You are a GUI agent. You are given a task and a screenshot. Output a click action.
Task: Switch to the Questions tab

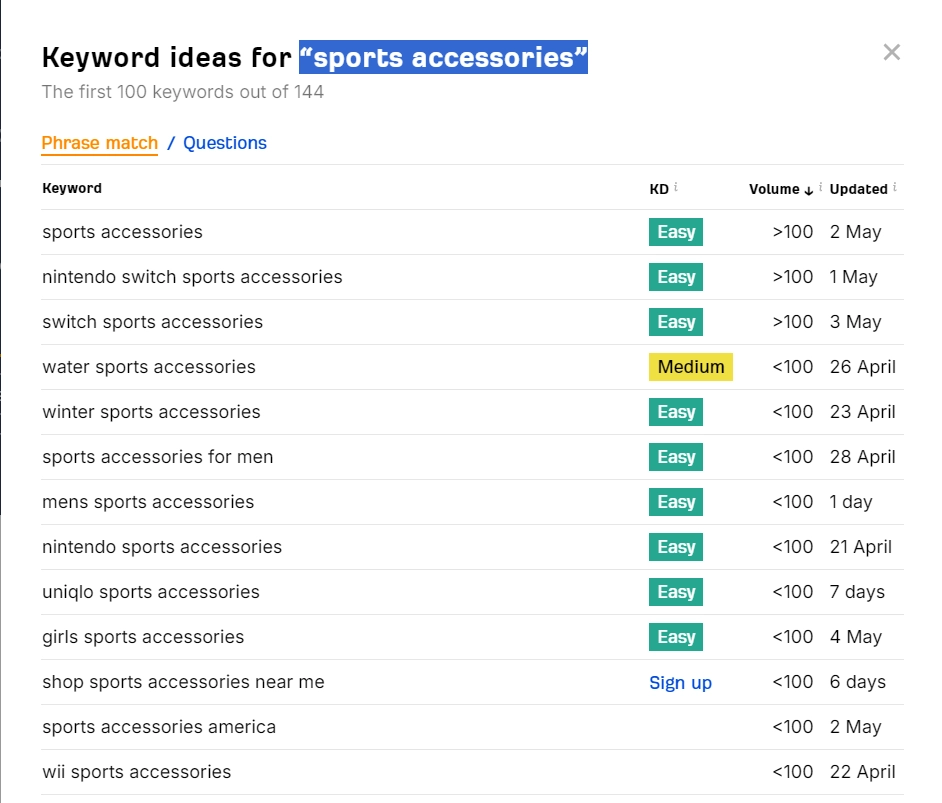click(225, 143)
